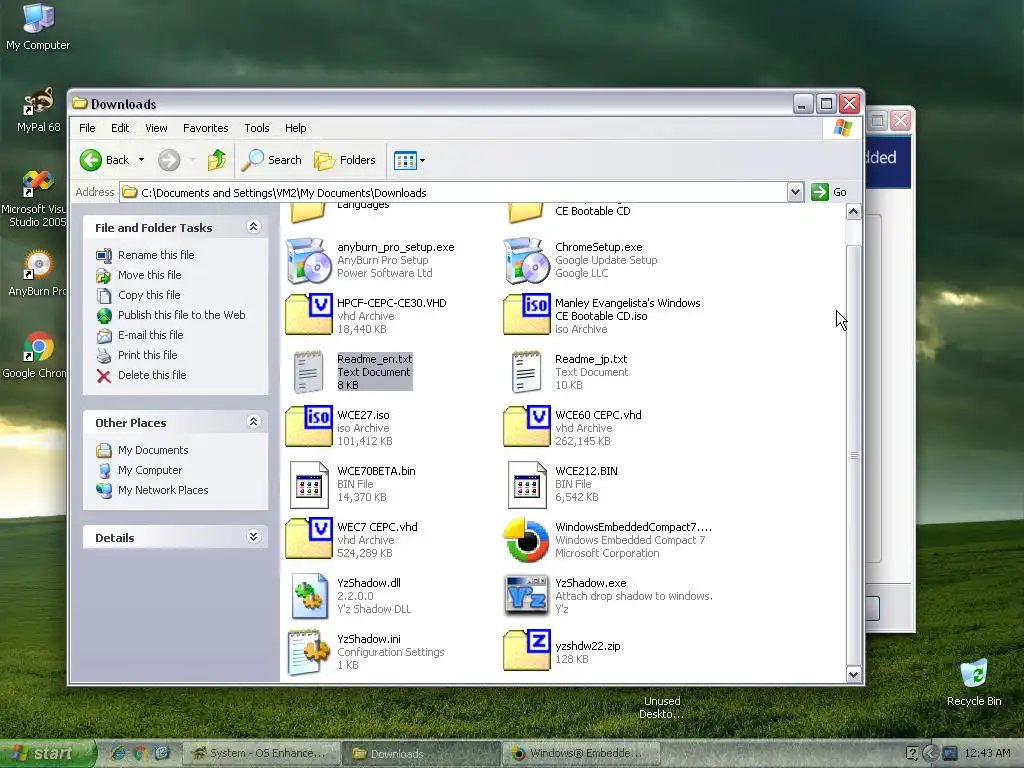The height and width of the screenshot is (768, 1024).
Task: Click the scrollbar up arrow
Action: [x=853, y=212]
